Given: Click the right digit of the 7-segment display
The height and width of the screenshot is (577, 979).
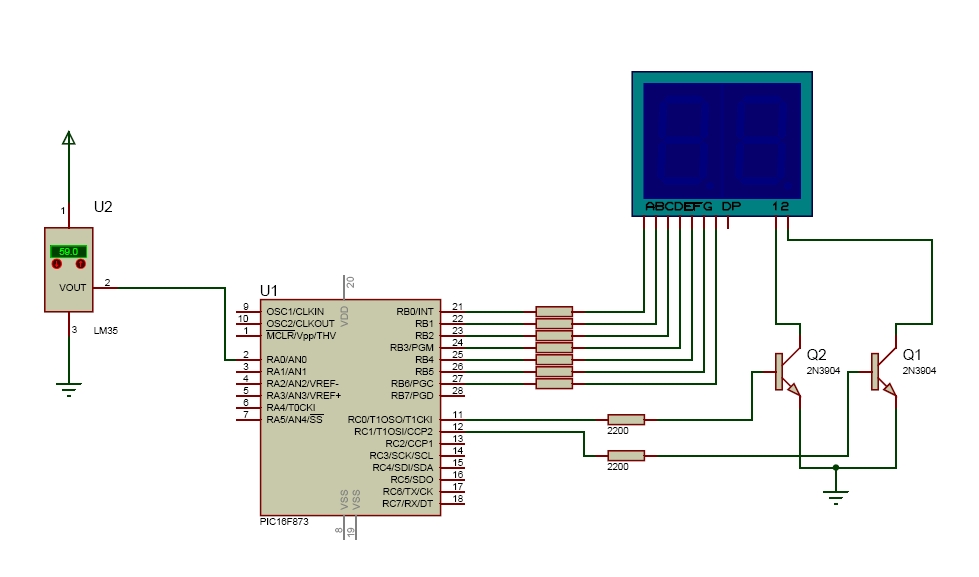Looking at the screenshot, I should point(762,141).
